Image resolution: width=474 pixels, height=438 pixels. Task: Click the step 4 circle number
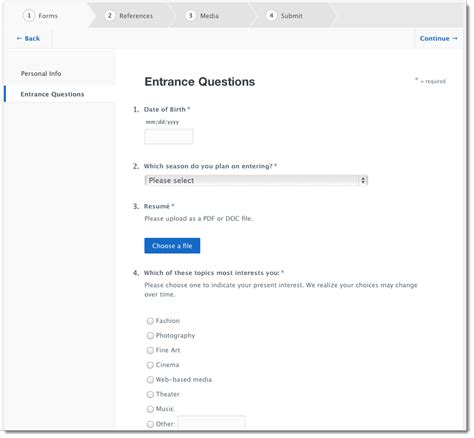271,15
